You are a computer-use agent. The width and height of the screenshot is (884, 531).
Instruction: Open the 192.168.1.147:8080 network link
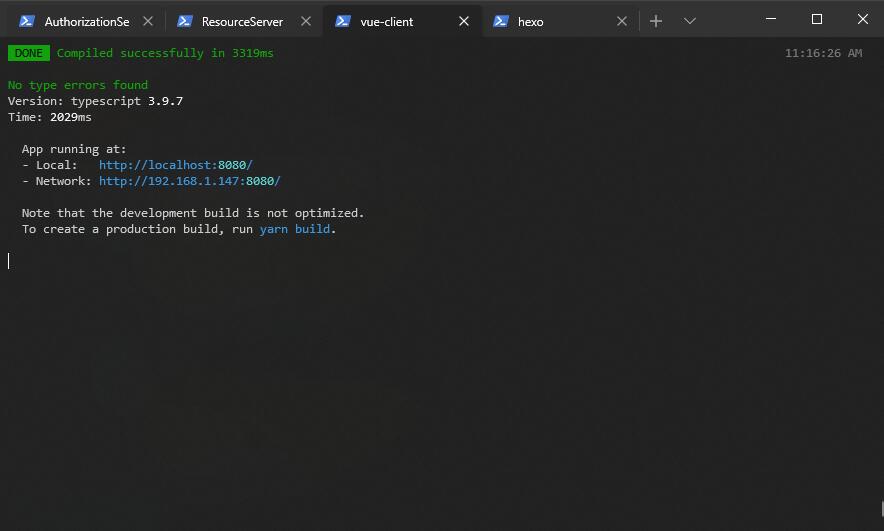[189, 181]
